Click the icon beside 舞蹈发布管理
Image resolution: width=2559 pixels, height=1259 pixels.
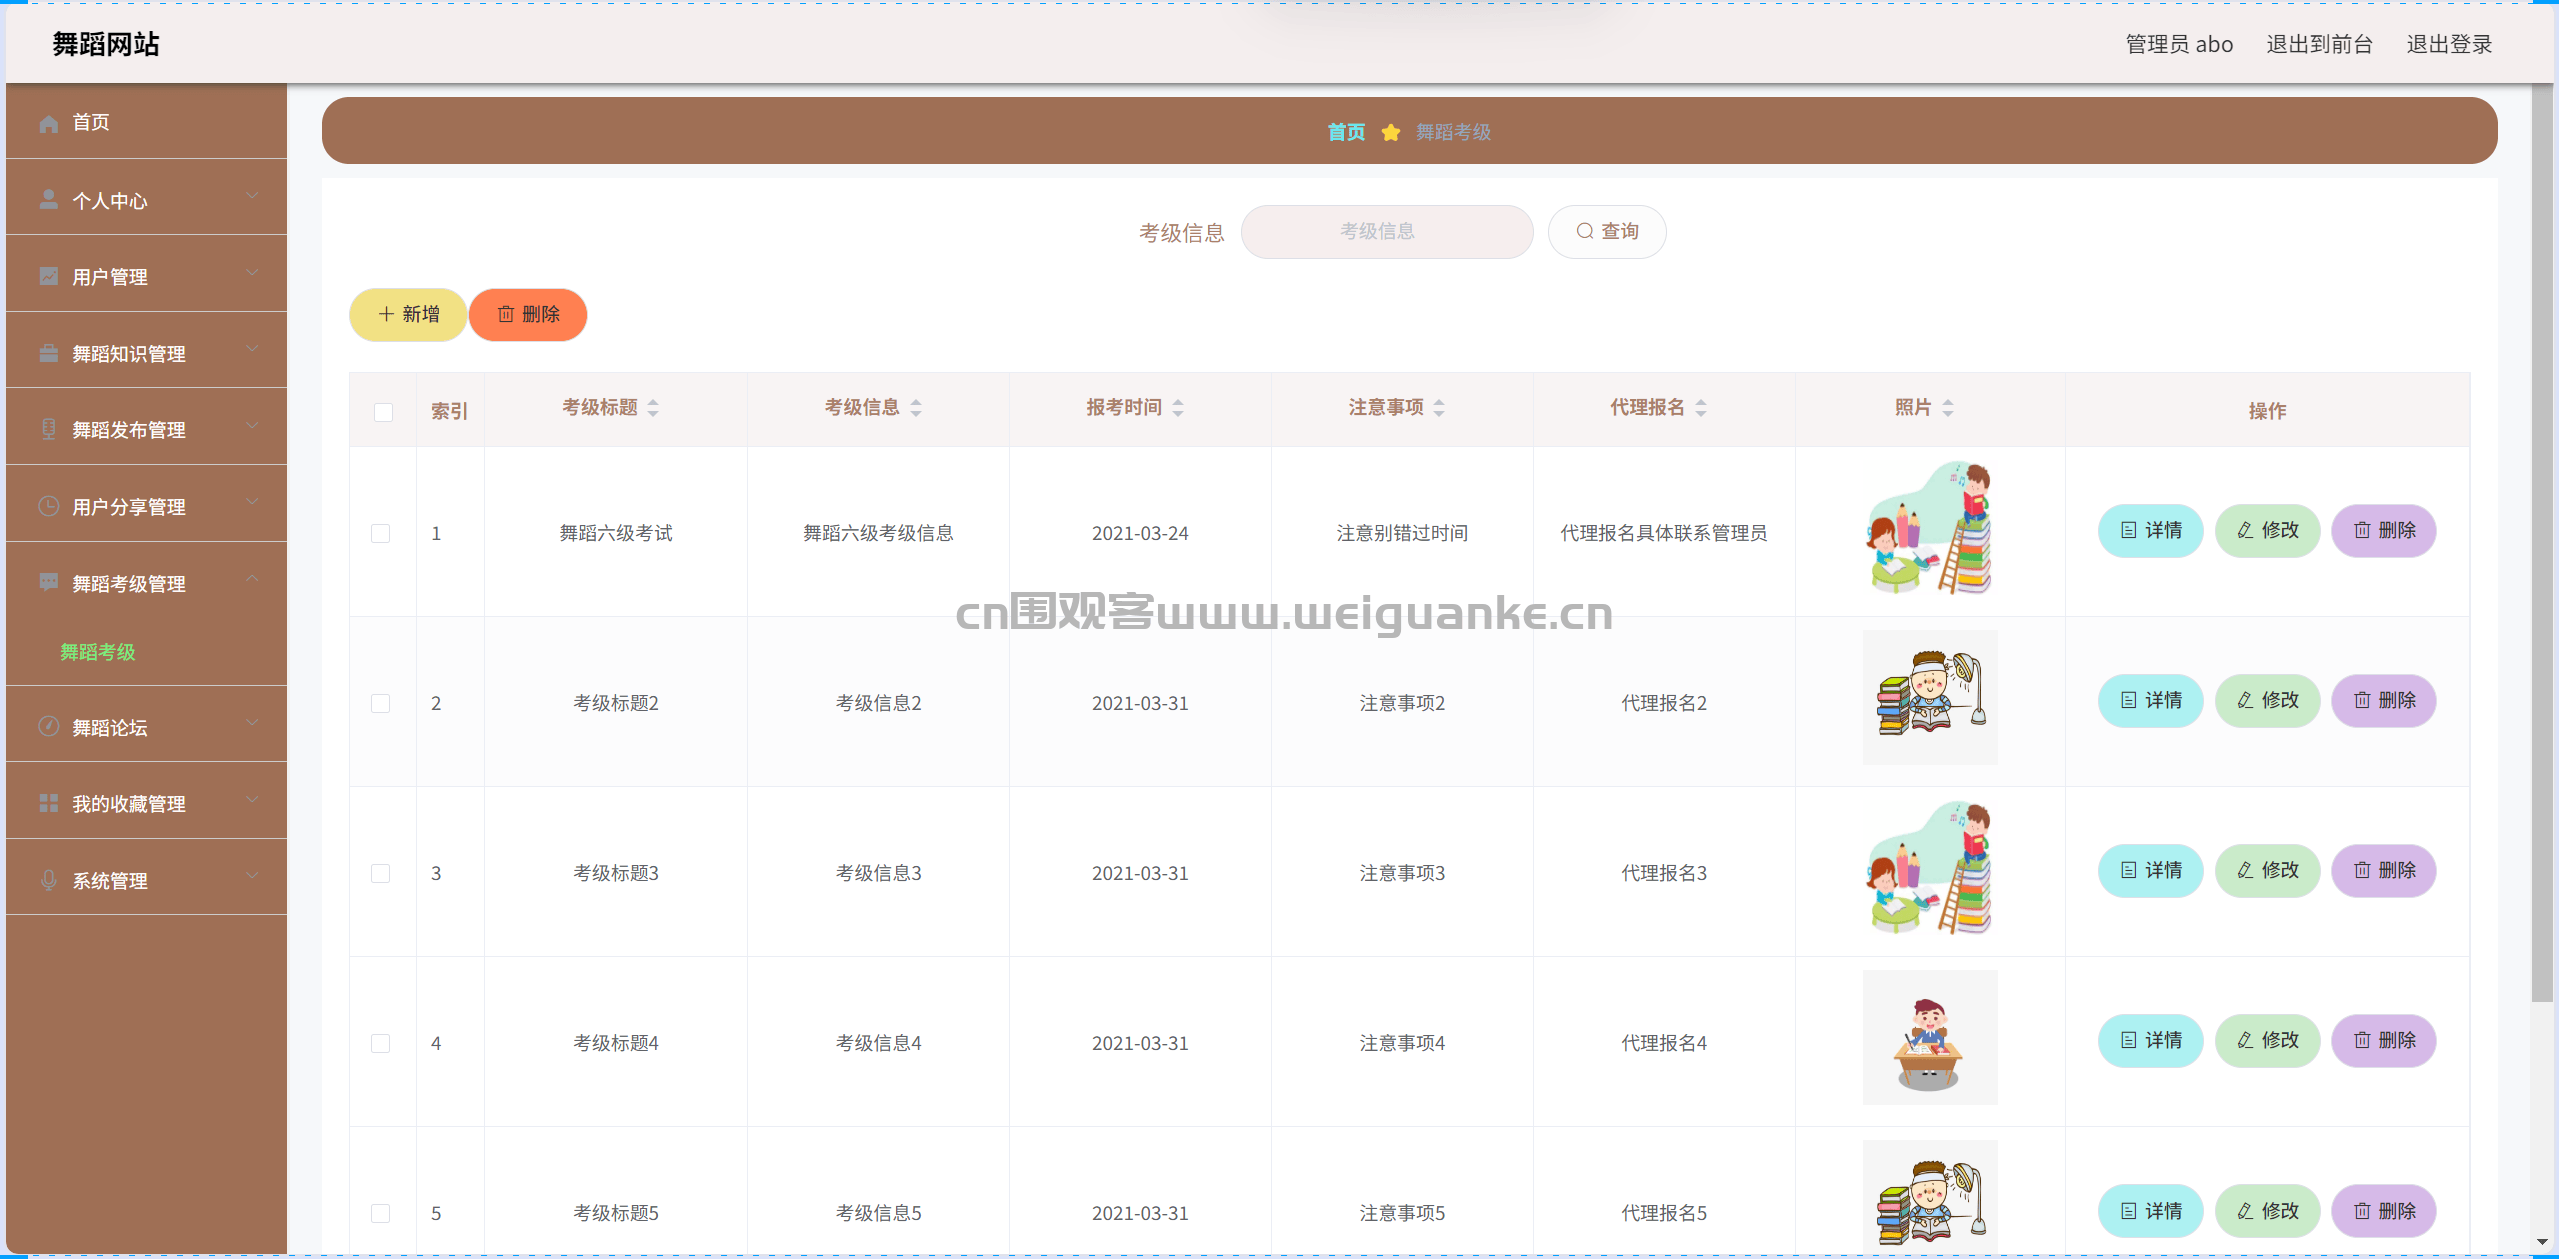coord(48,429)
